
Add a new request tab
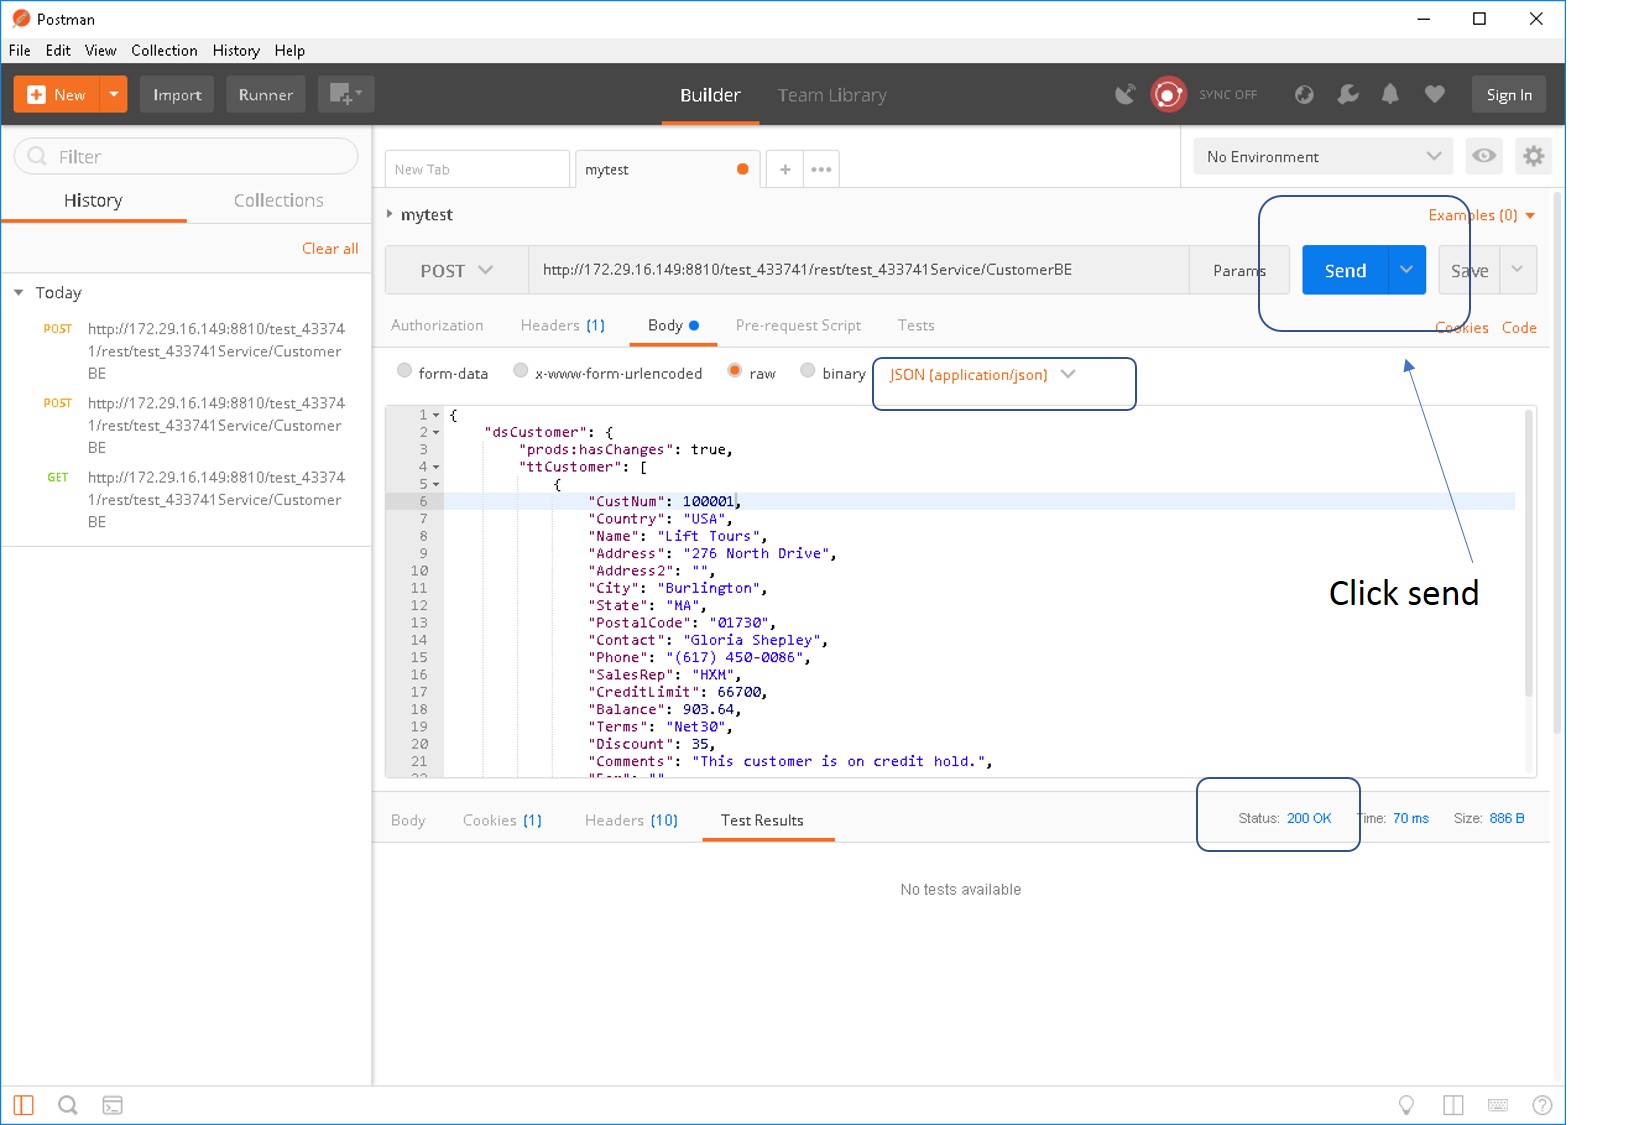785,169
